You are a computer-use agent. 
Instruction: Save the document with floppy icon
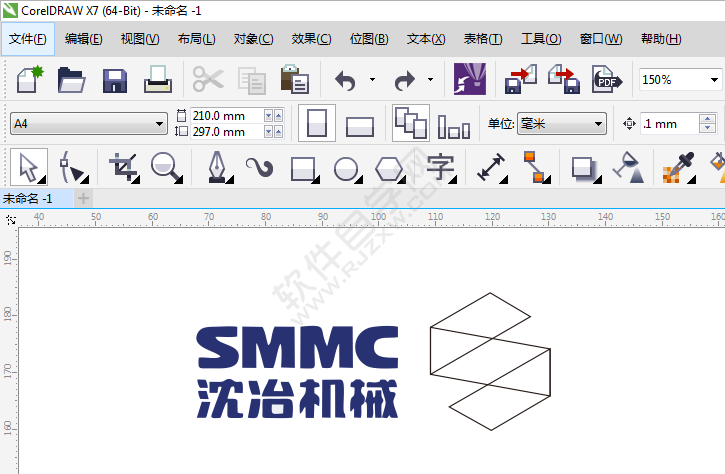pyautogui.click(x=115, y=80)
